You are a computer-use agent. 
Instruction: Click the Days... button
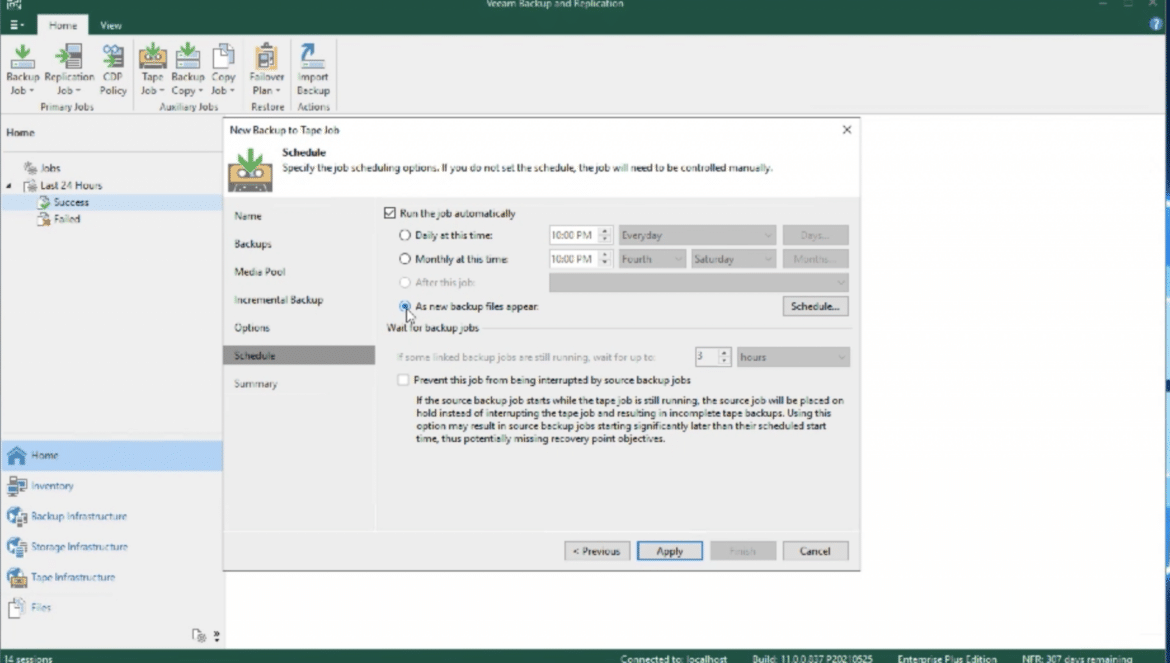[815, 235]
